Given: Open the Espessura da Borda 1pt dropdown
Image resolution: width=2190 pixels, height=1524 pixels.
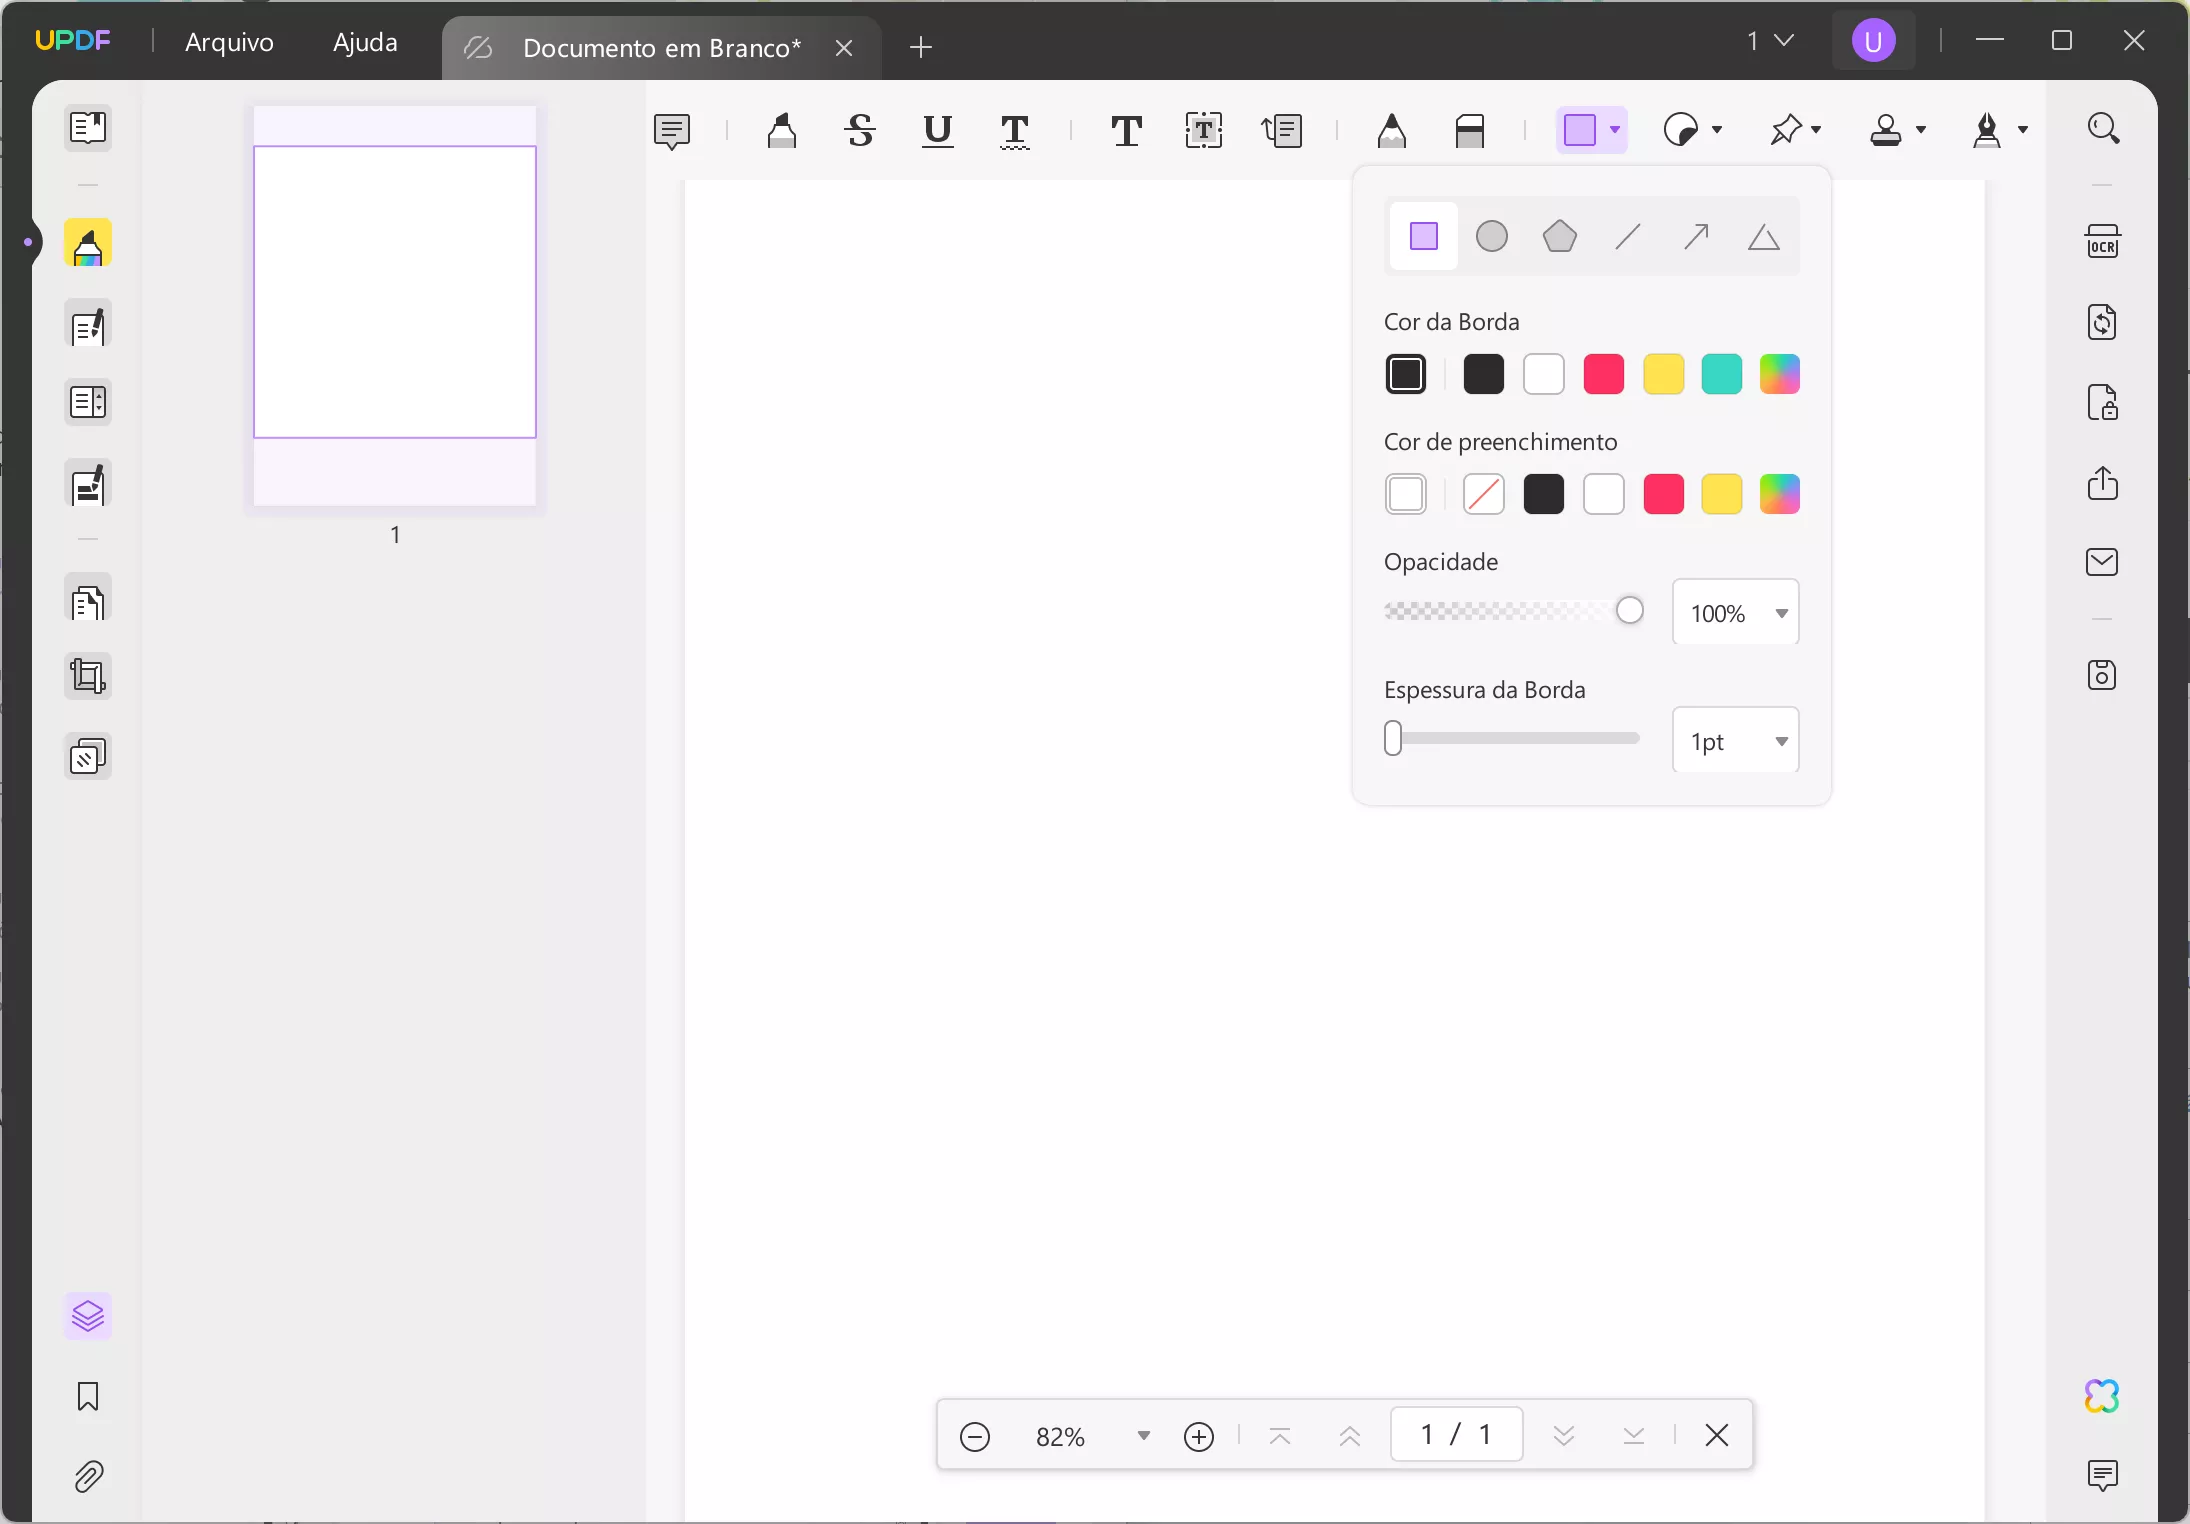Looking at the screenshot, I should pos(1783,740).
